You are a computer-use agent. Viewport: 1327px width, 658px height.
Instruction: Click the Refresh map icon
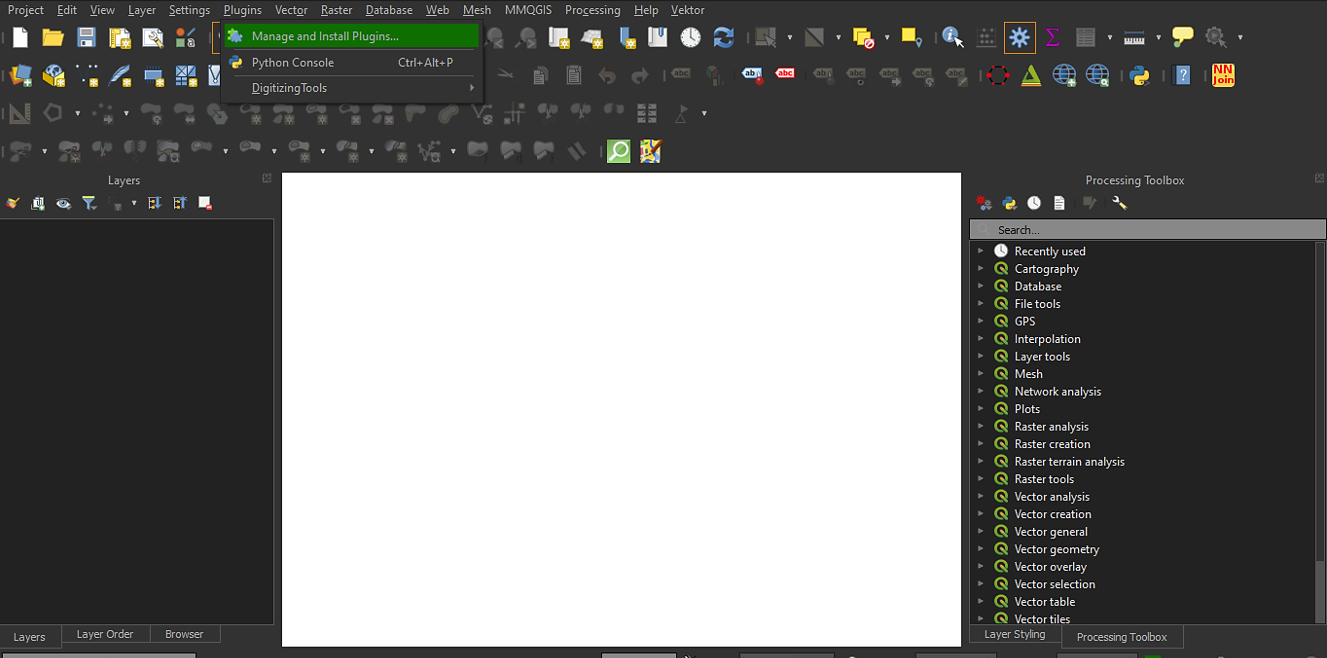point(724,38)
